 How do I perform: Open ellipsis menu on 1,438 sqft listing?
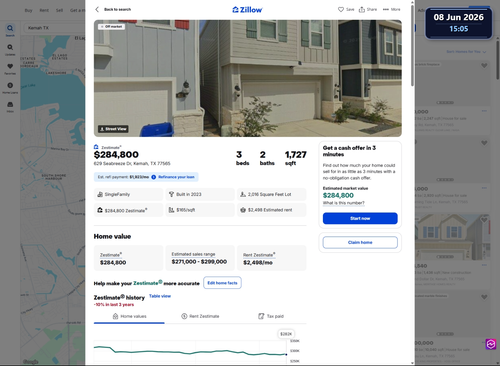484,265
